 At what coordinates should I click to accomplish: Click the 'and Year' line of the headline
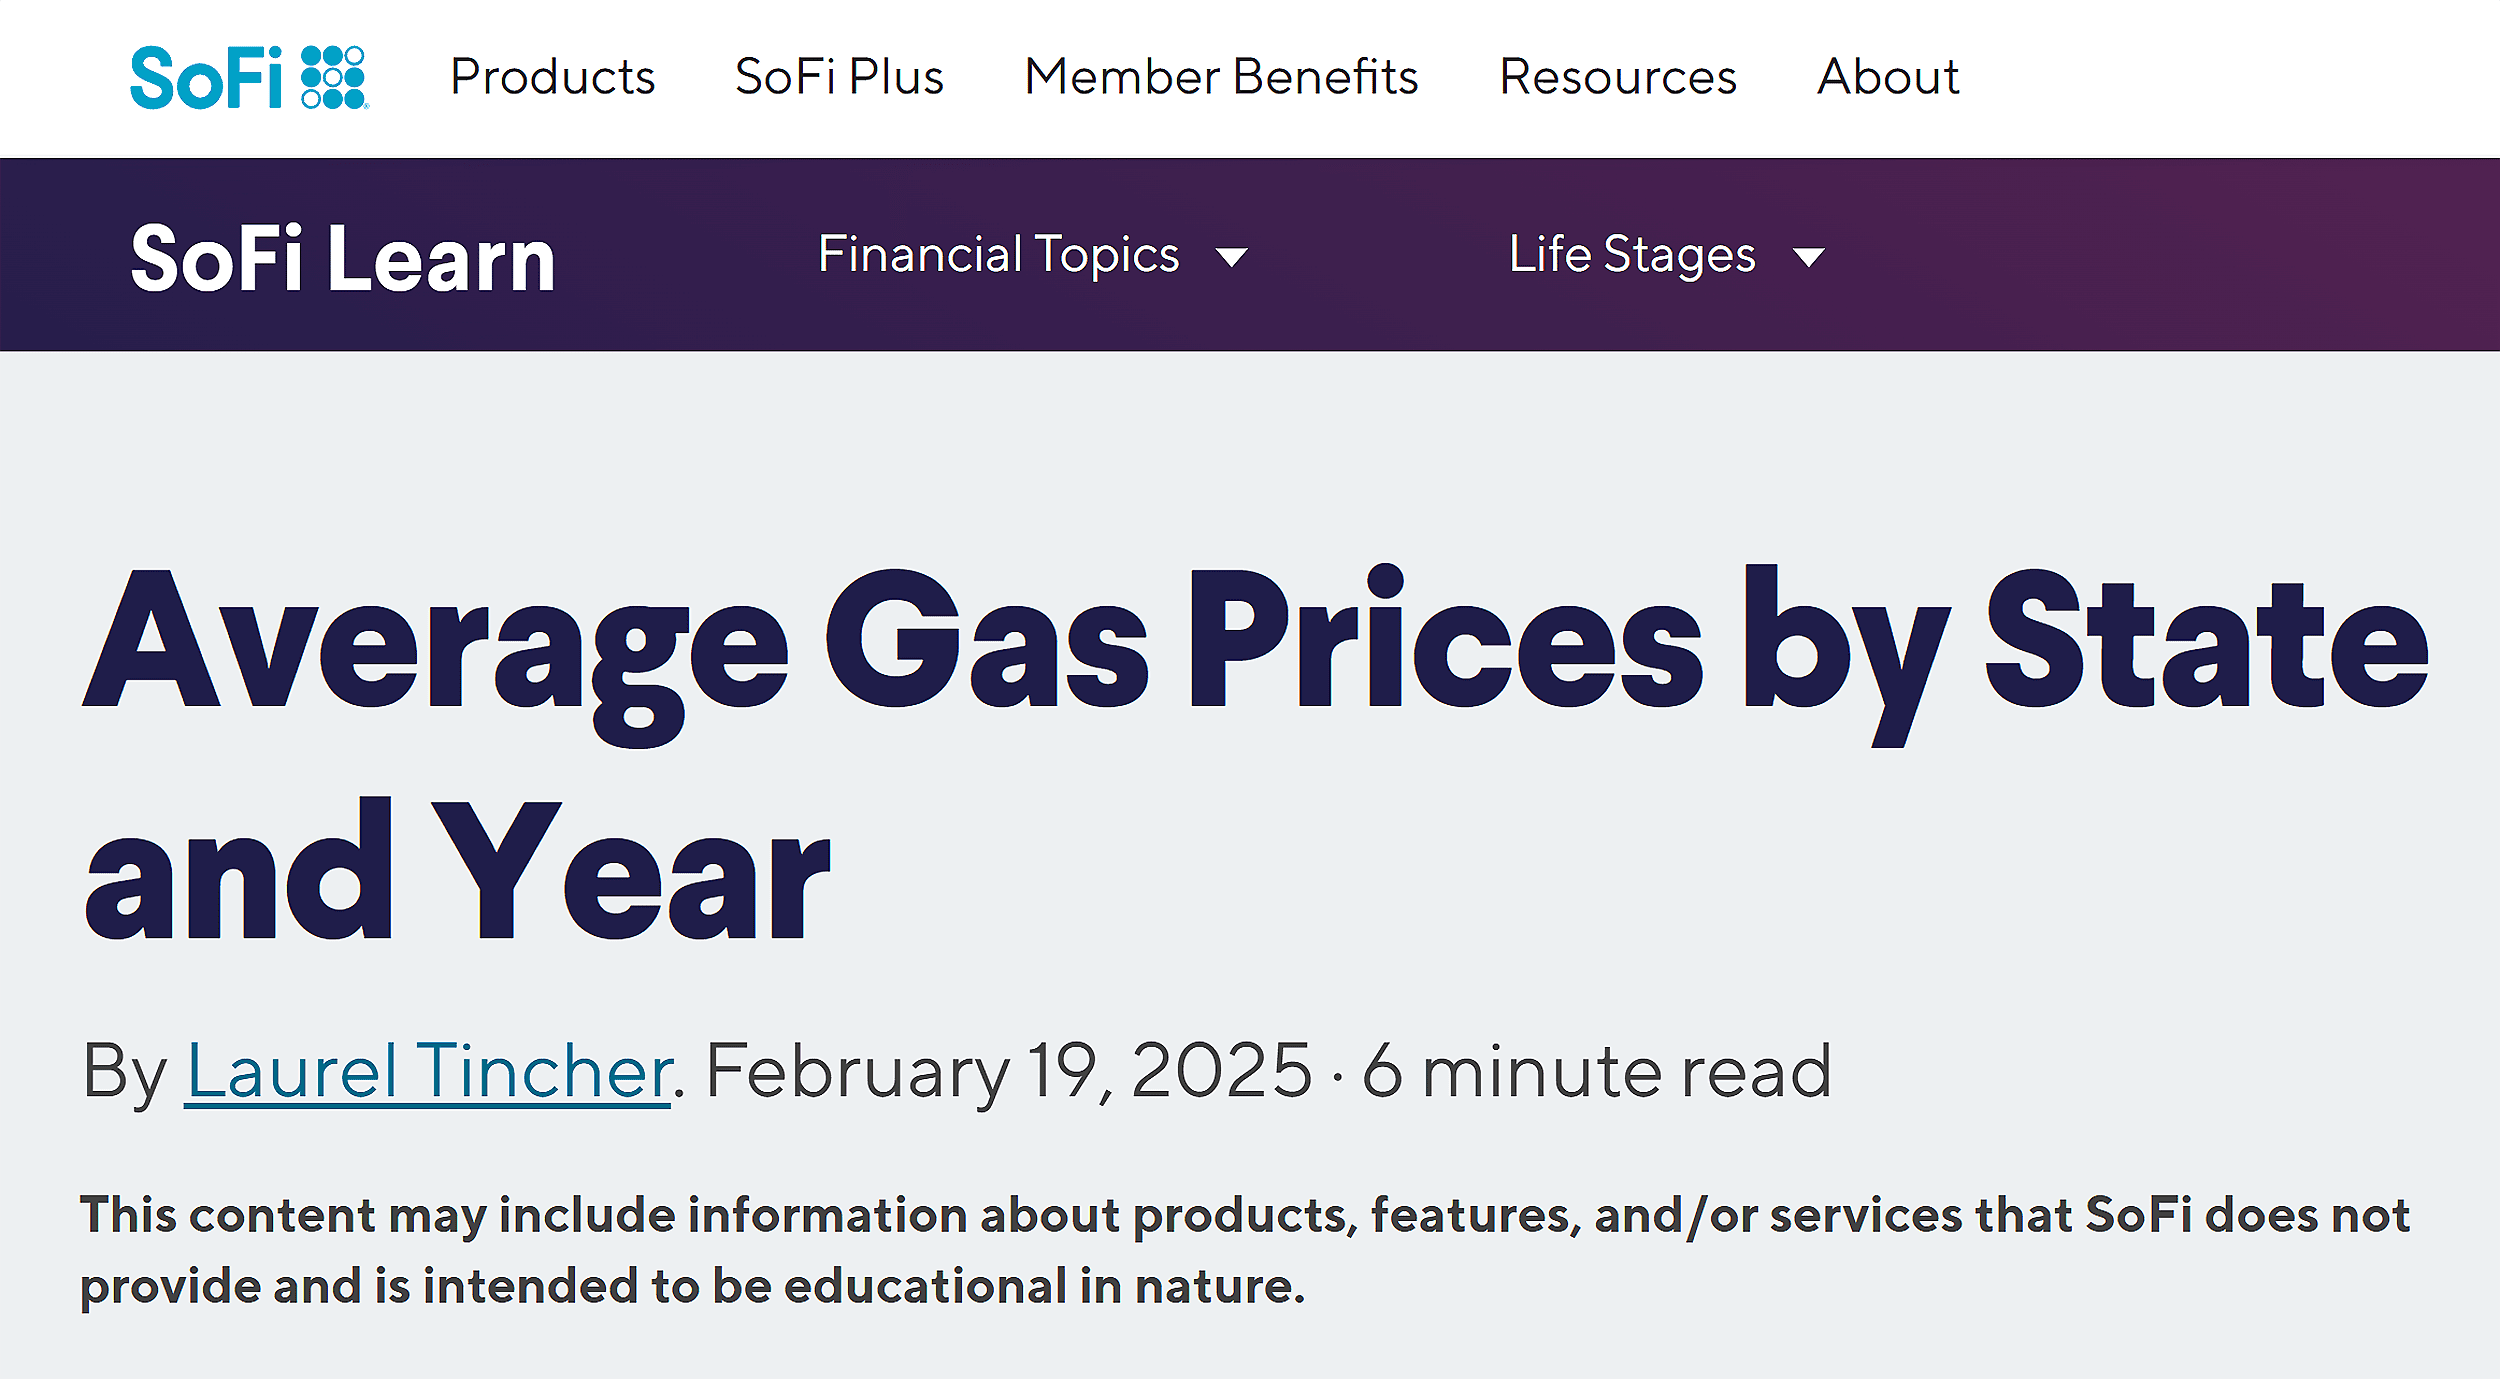point(457,872)
